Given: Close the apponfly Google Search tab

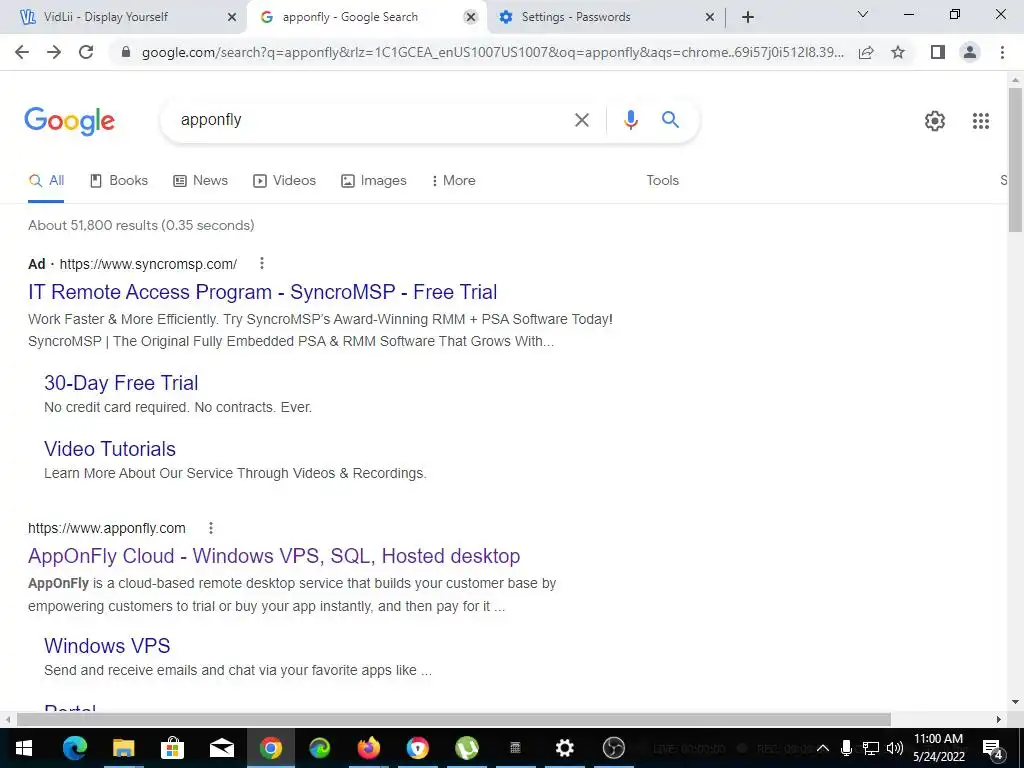Looking at the screenshot, I should pyautogui.click(x=470, y=18).
